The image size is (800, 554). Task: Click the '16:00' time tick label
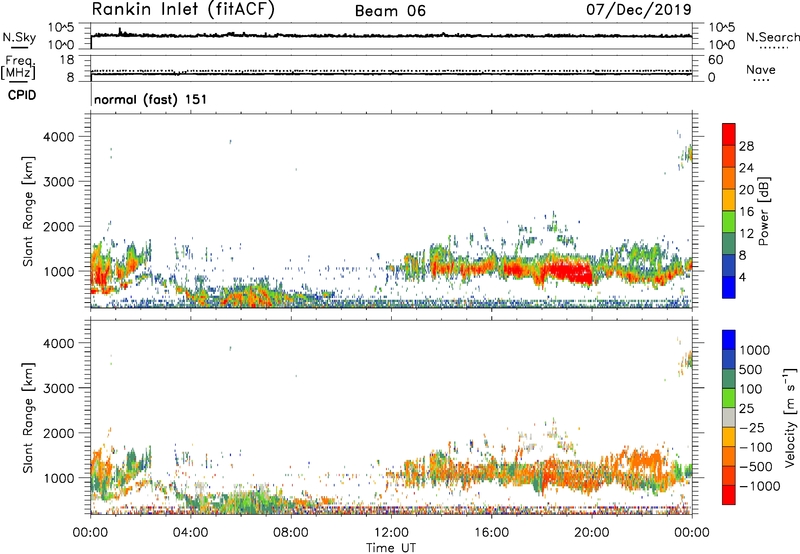[x=491, y=533]
